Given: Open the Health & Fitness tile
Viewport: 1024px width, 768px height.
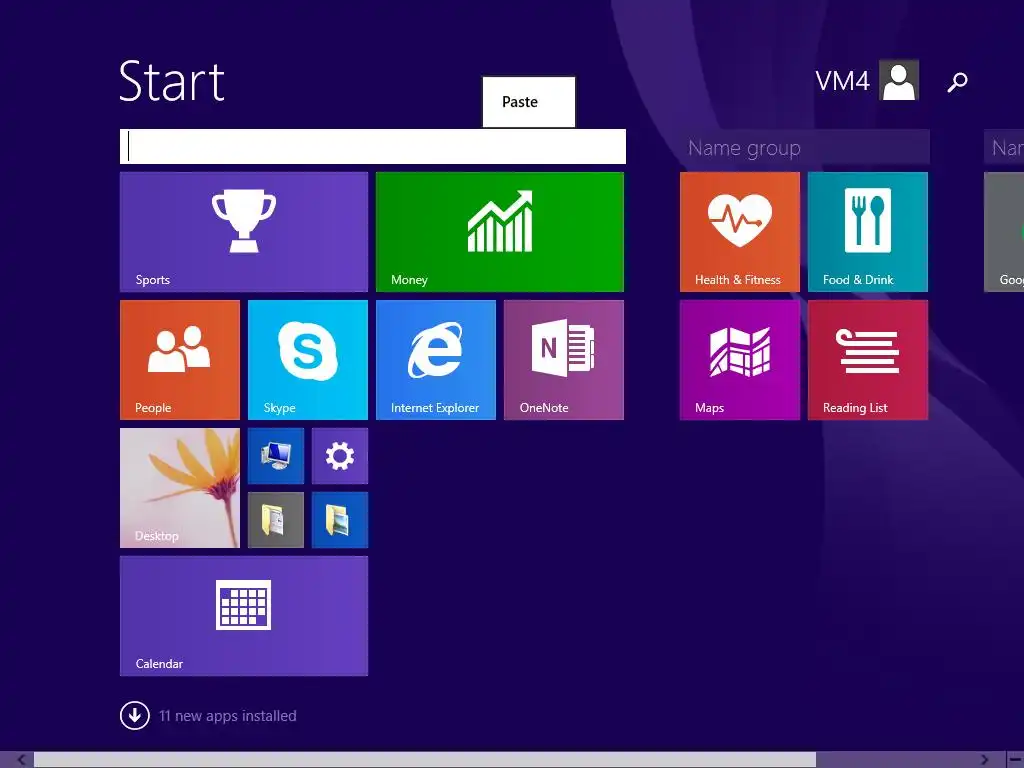Looking at the screenshot, I should click(x=739, y=232).
